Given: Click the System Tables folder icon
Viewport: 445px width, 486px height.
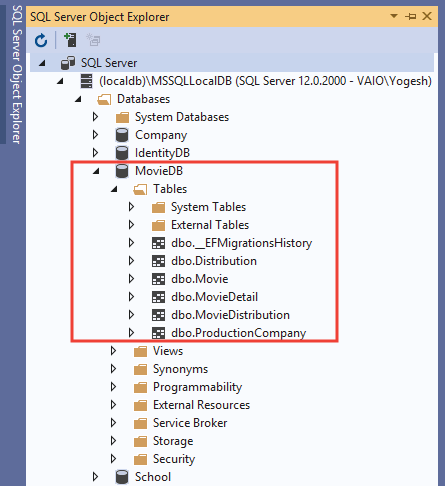Looking at the screenshot, I should click(x=158, y=207).
